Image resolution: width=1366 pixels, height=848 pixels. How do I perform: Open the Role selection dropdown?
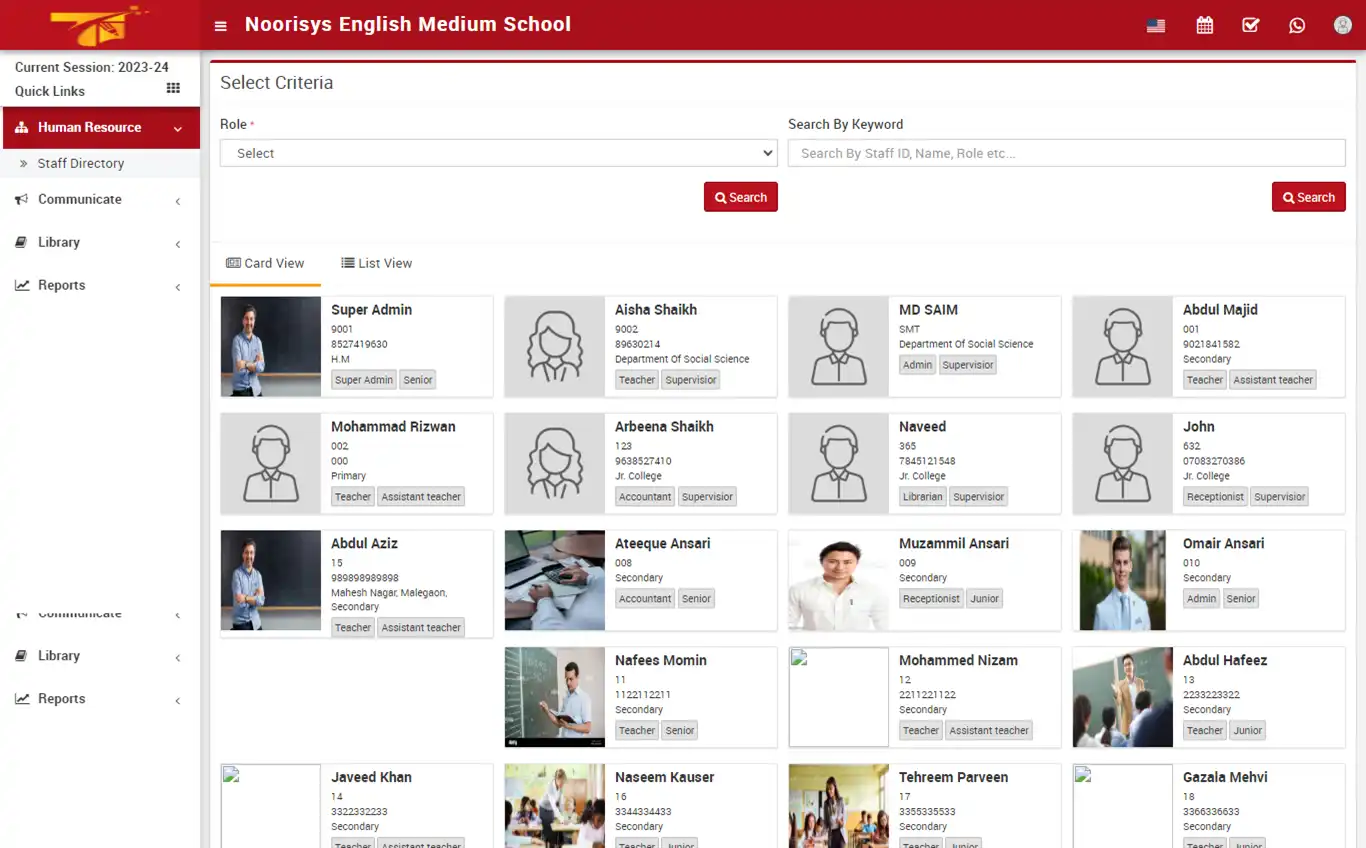point(498,152)
